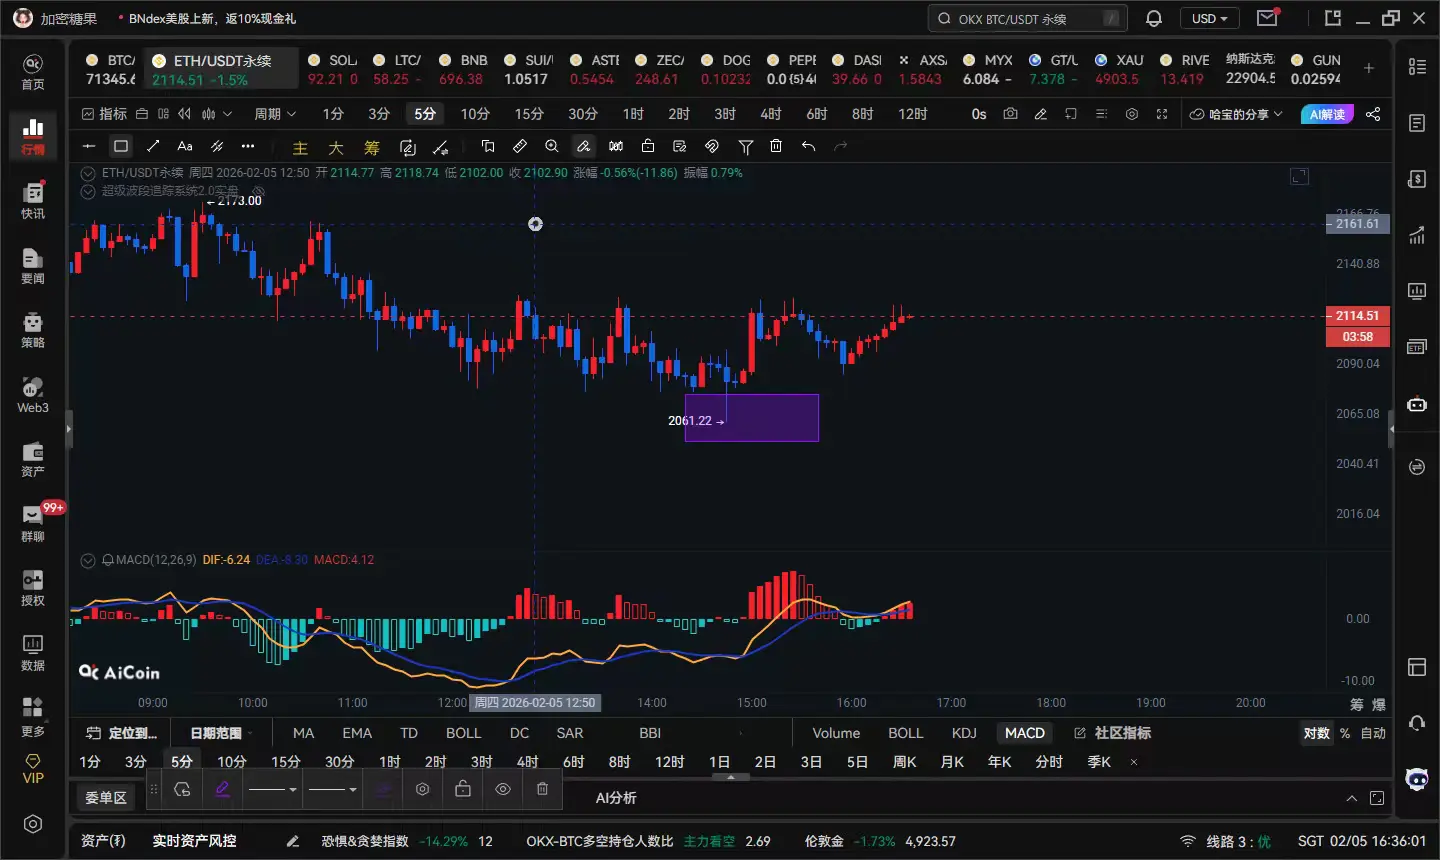Open the ruler measurement tool

point(520,146)
